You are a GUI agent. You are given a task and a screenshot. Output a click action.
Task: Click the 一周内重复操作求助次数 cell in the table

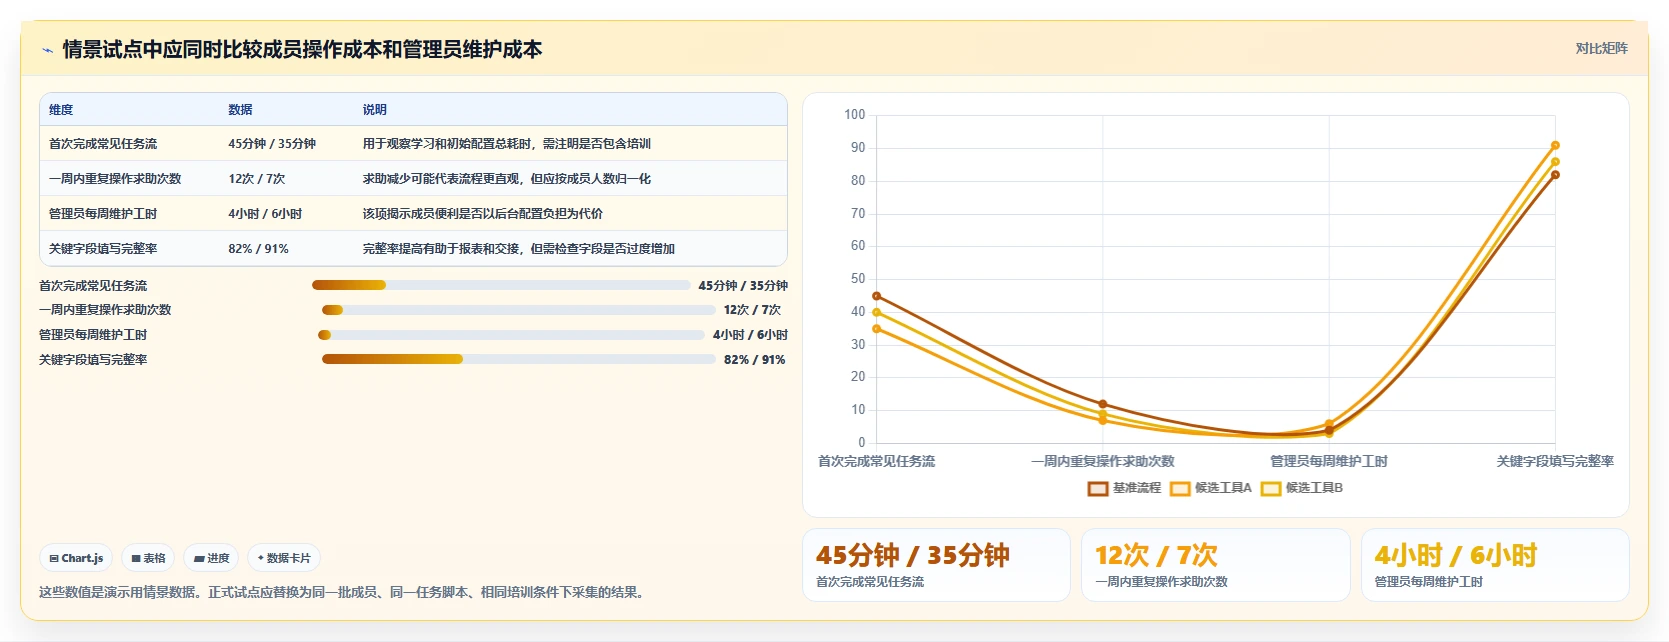[x=115, y=179]
